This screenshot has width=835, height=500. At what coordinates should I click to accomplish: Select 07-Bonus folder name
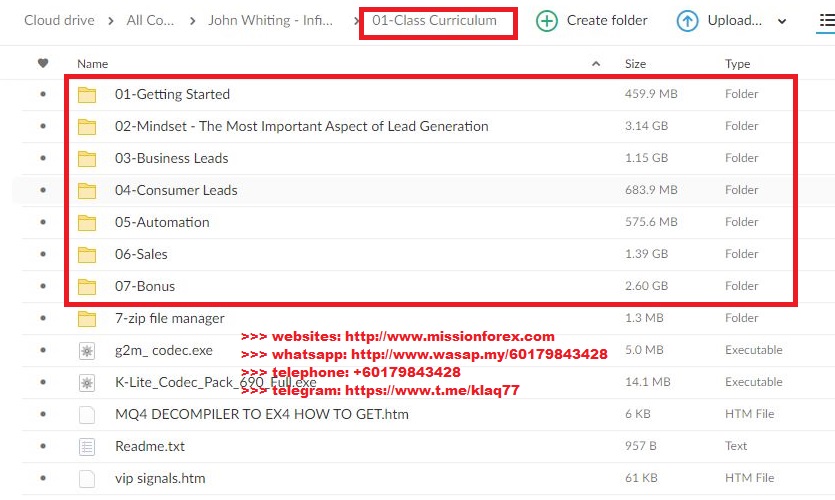click(x=145, y=286)
